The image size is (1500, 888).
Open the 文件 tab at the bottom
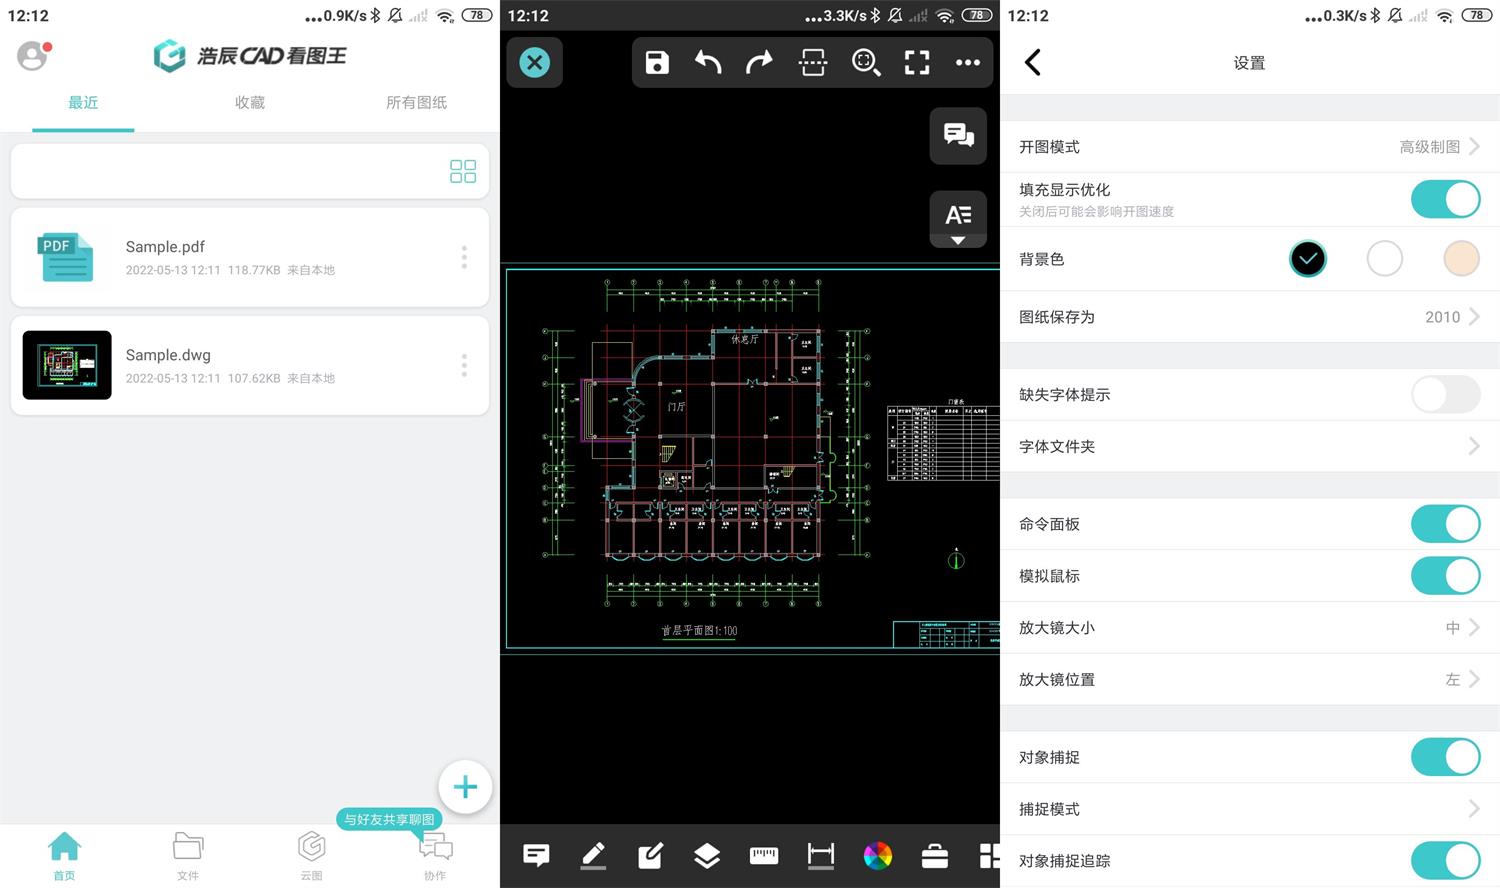pos(187,855)
